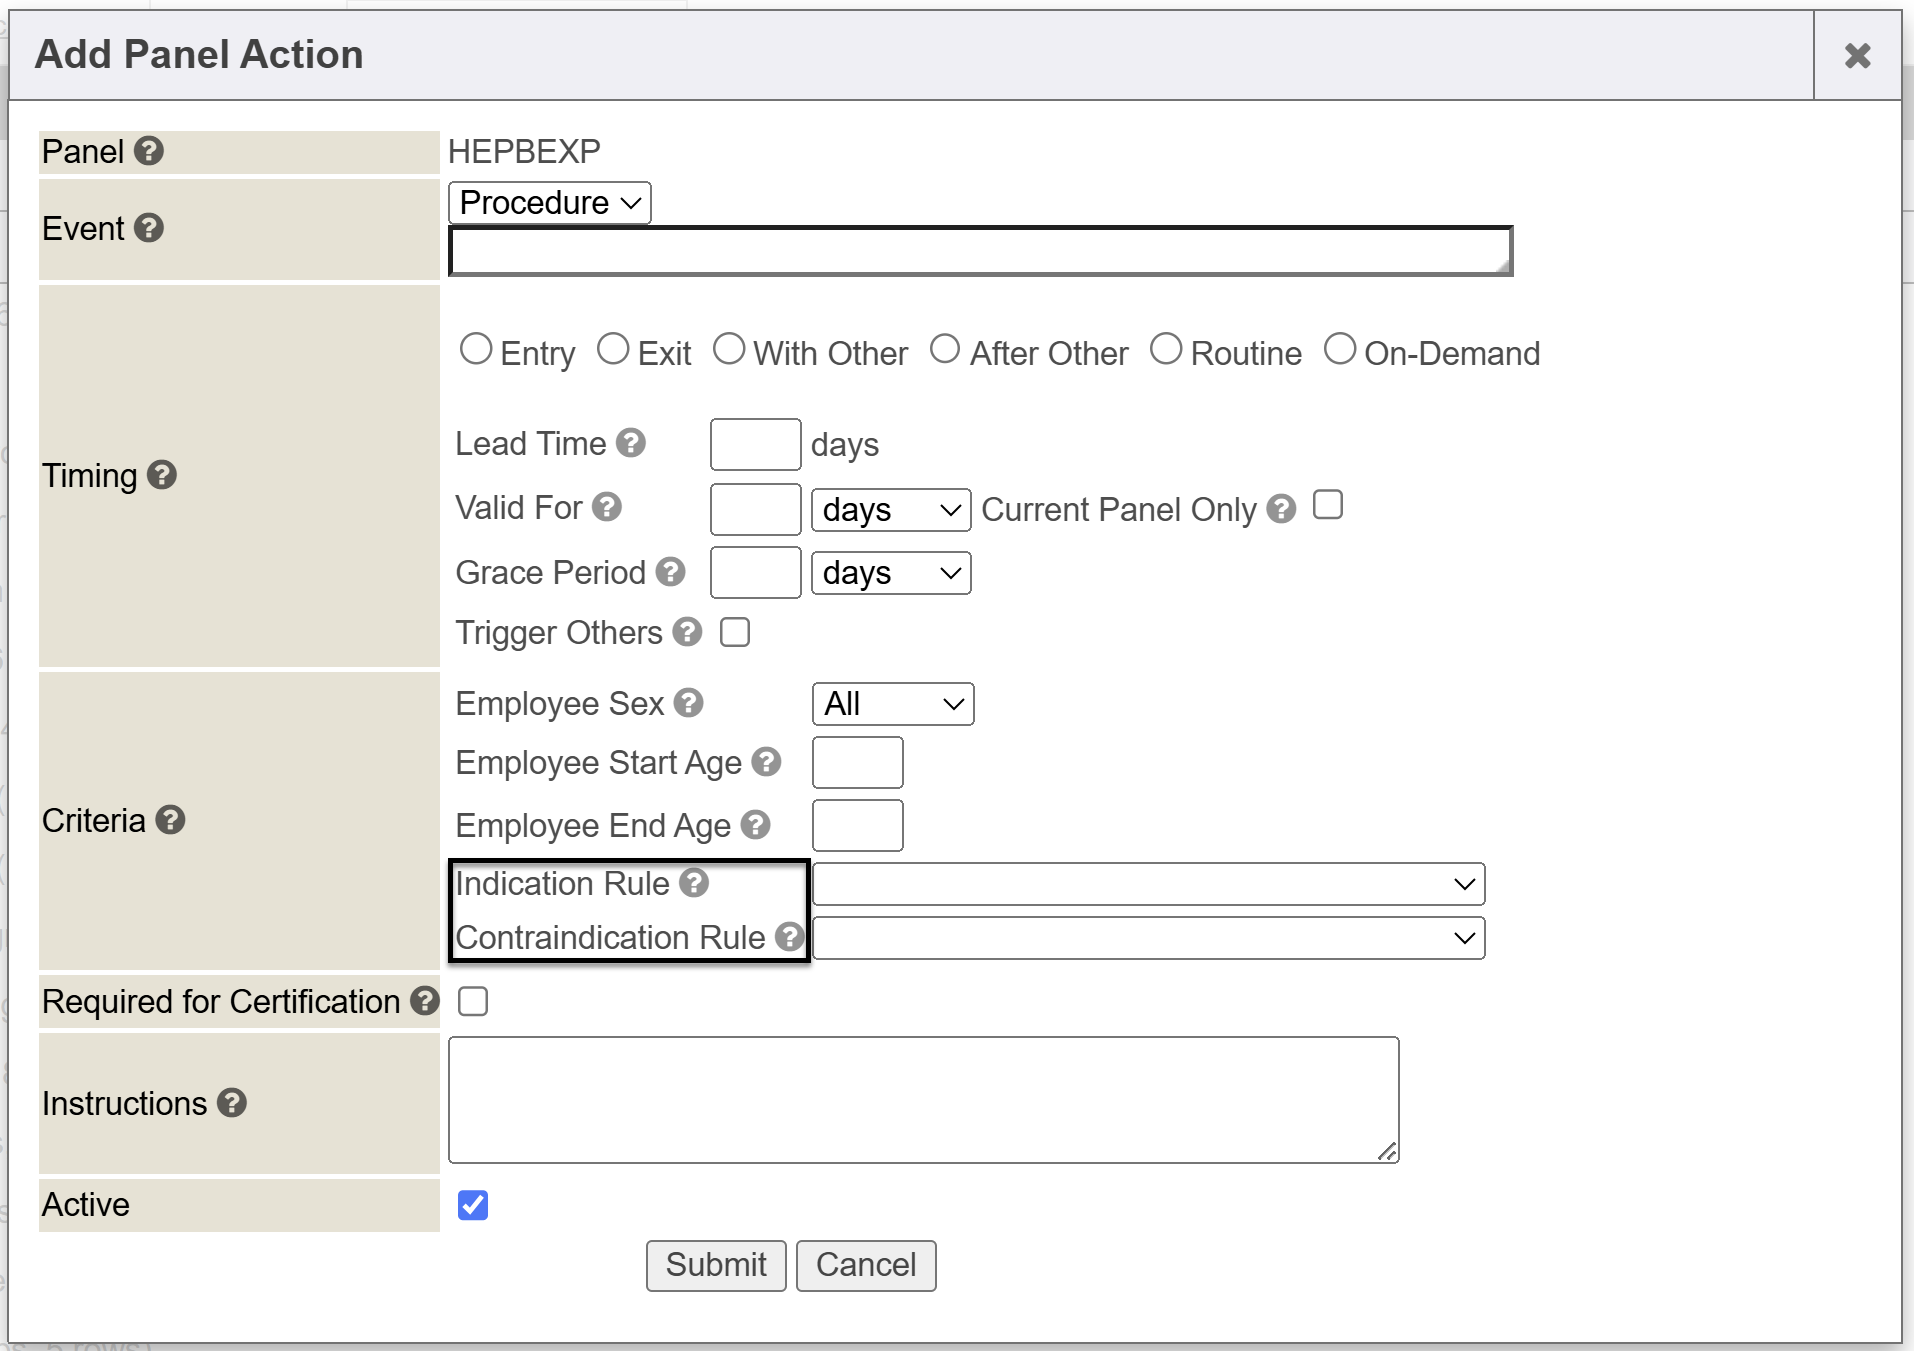Open the Procedure event type dropdown
The height and width of the screenshot is (1351, 1914).
(550, 203)
